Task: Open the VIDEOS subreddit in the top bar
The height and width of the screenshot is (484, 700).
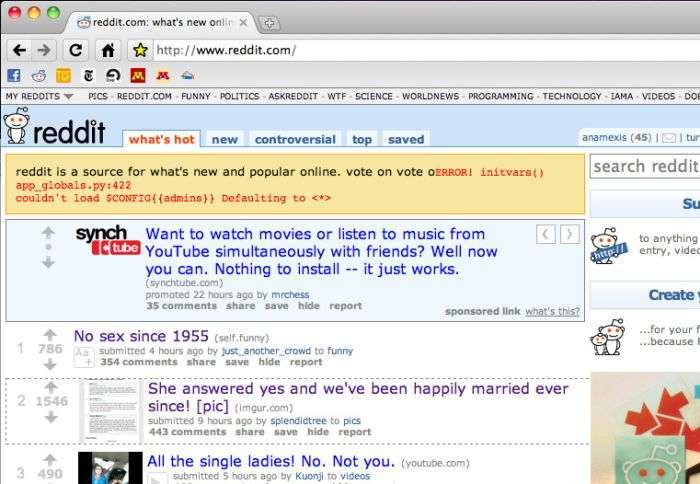Action: 658,96
